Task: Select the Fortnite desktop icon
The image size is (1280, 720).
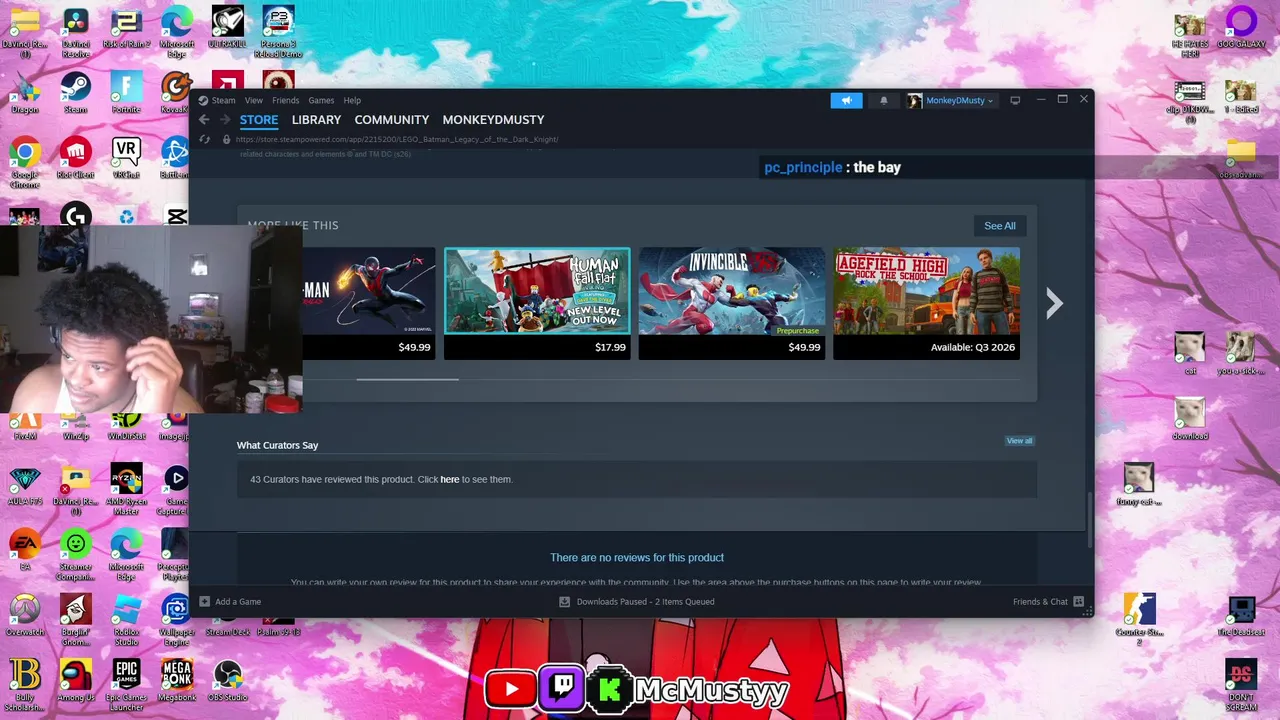Action: [126, 90]
